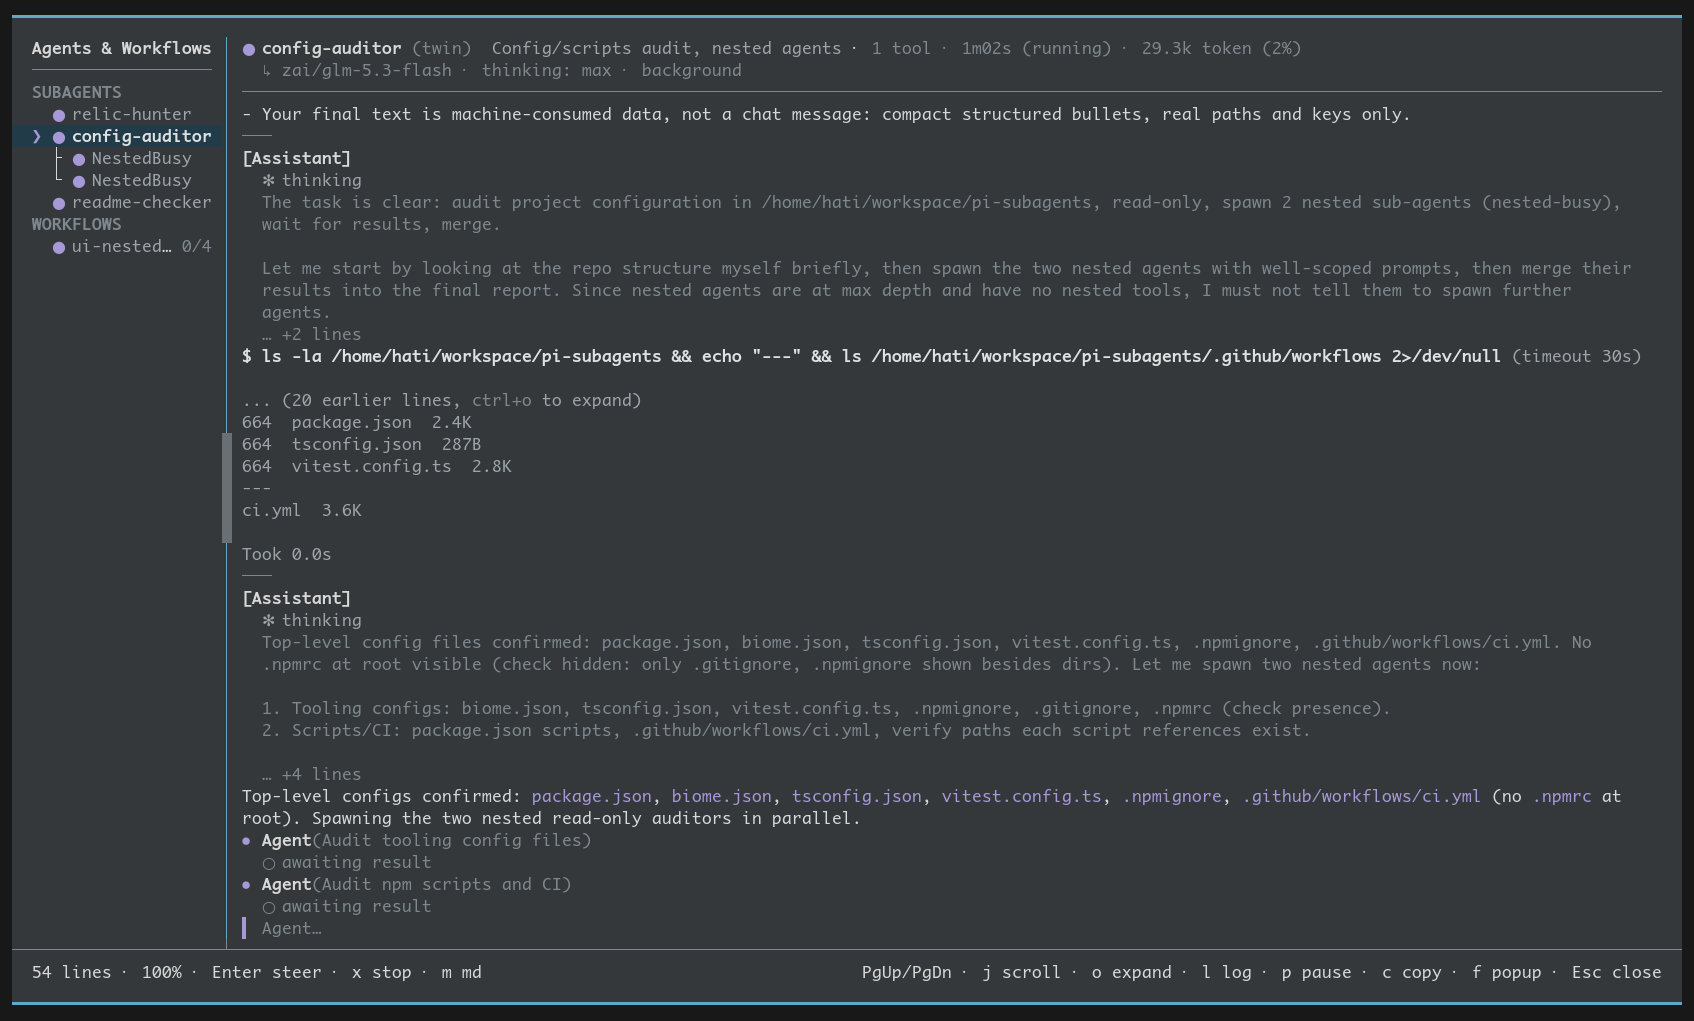Screen dimensions: 1694x1021
Task: Toggle markdown with 'm md'
Action: [461, 972]
